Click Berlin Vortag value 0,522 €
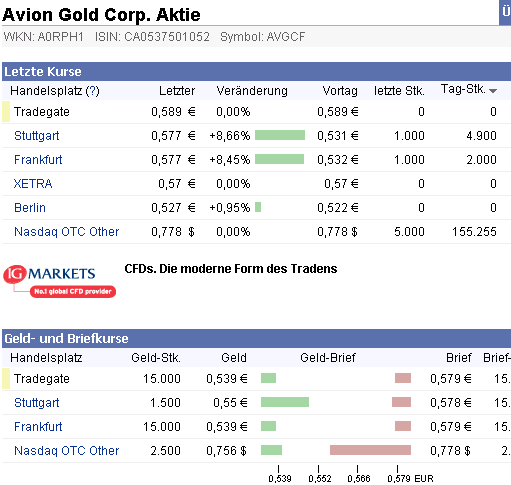511x485 pixels. [x=338, y=208]
